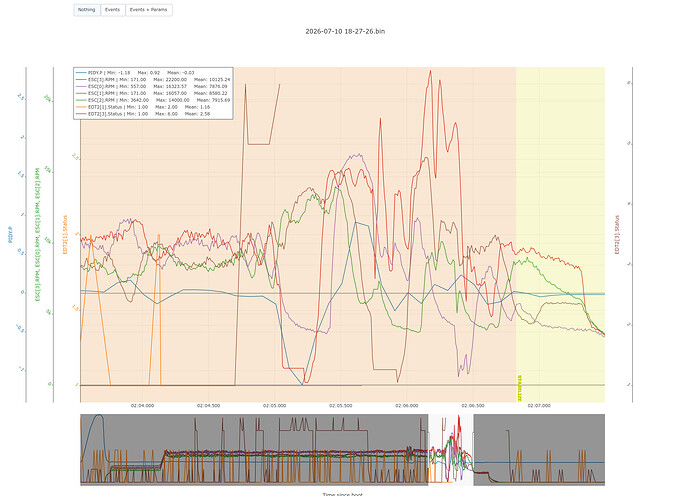Screen dimensions: 690x496
Task: Click the 02:04.500 time tick label
Action: pos(208,406)
